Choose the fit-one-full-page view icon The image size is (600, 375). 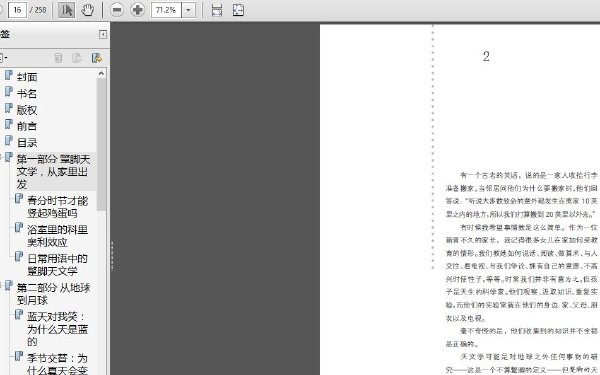pos(238,10)
